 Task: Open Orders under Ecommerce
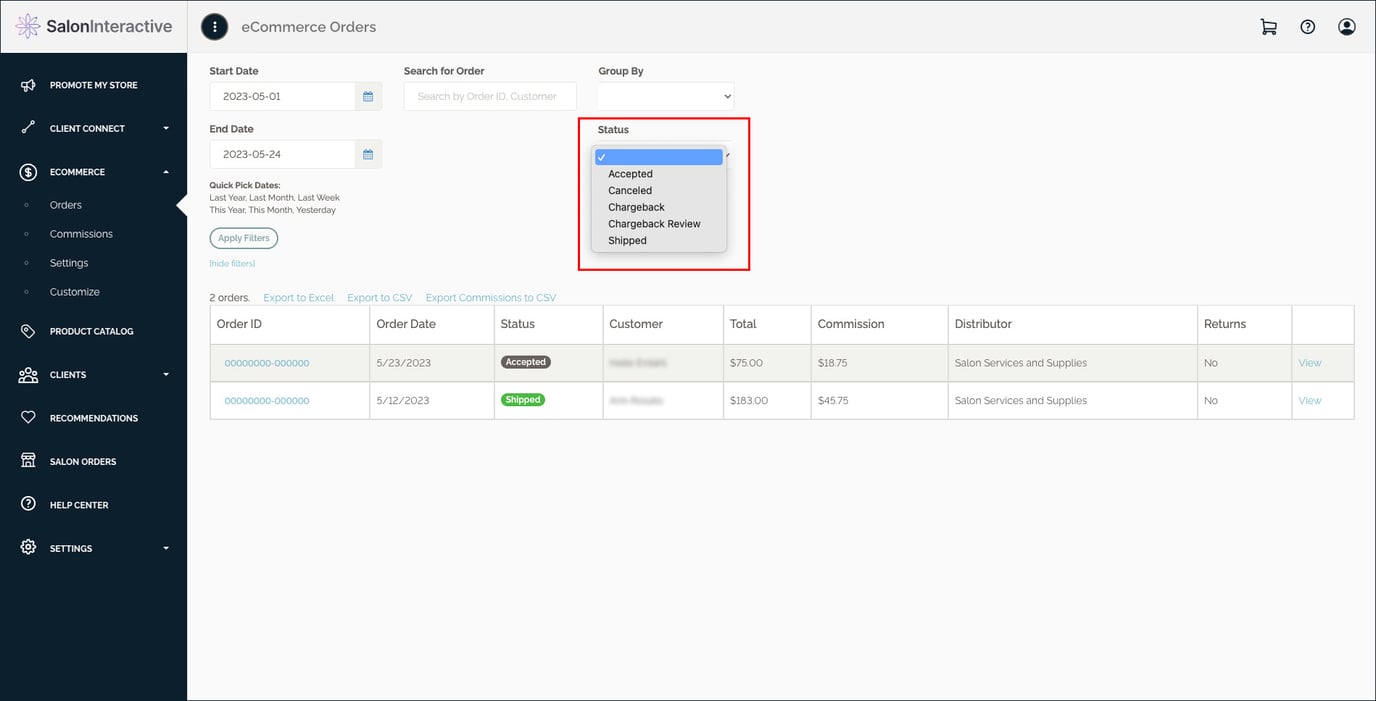66,205
